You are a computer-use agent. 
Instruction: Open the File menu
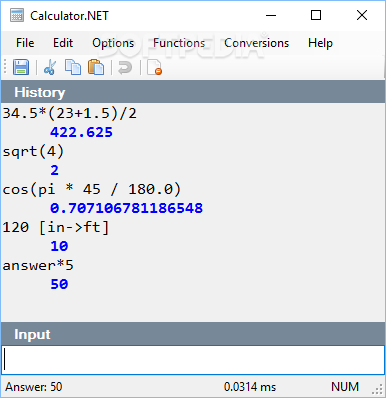coord(25,43)
